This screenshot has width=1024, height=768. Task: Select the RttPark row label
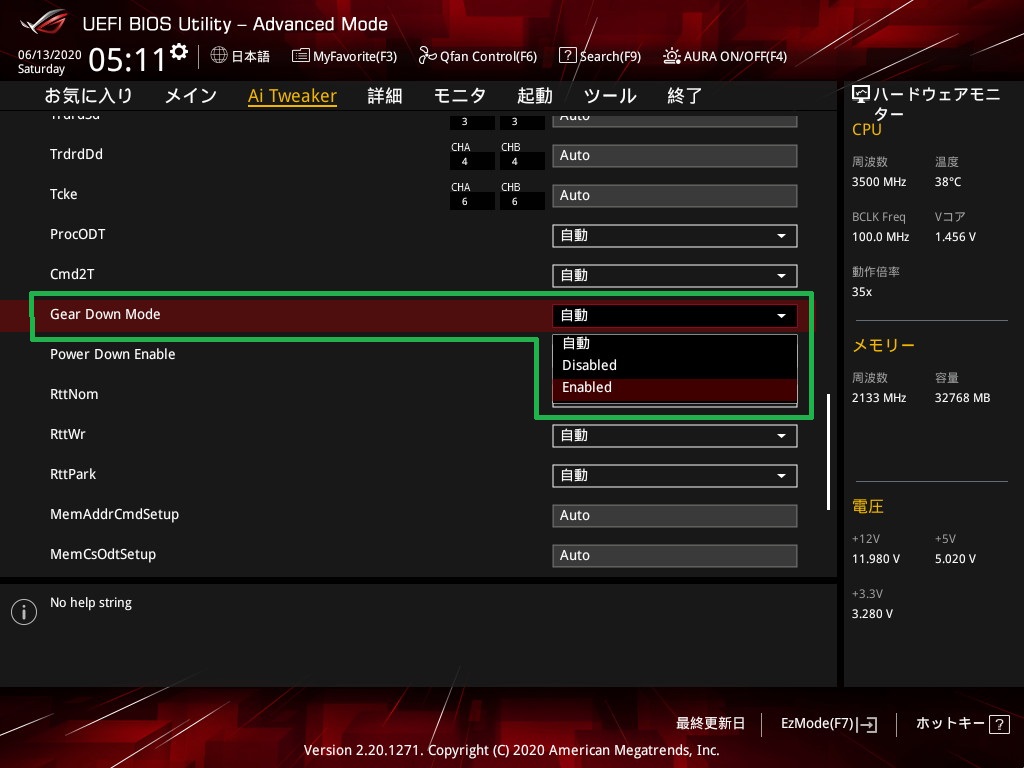(x=72, y=474)
